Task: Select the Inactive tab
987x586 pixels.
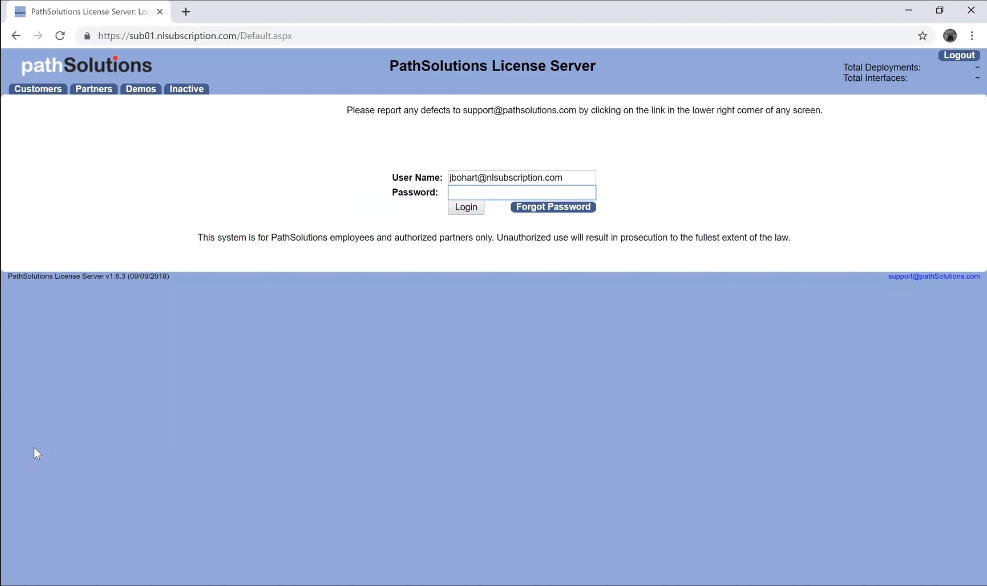Action: tap(186, 89)
